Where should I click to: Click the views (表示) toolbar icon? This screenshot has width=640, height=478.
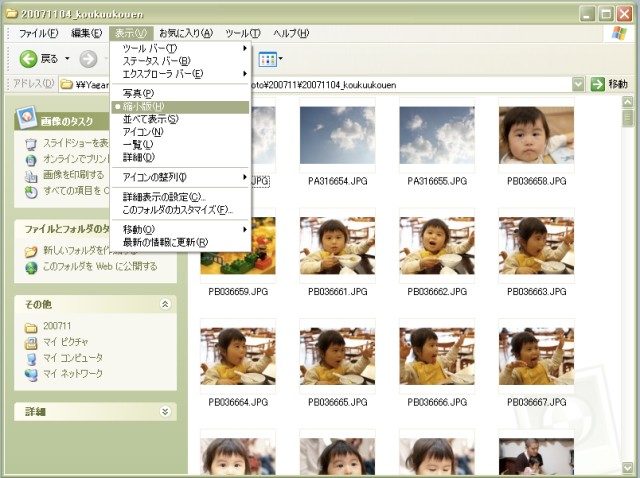[x=267, y=59]
